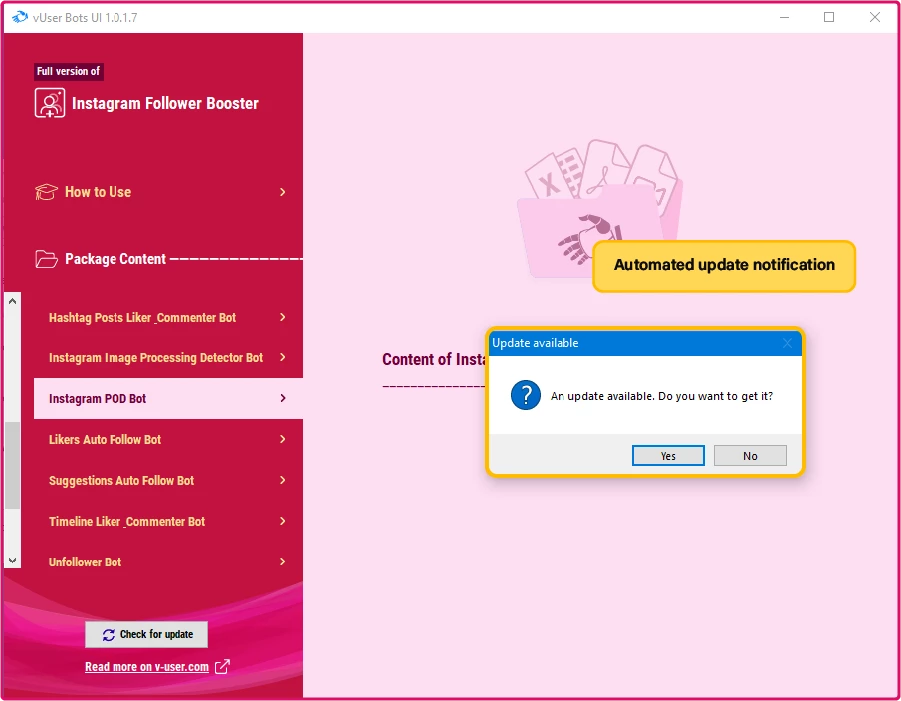901x701 pixels.
Task: Click the Full version of label
Action: [68, 71]
